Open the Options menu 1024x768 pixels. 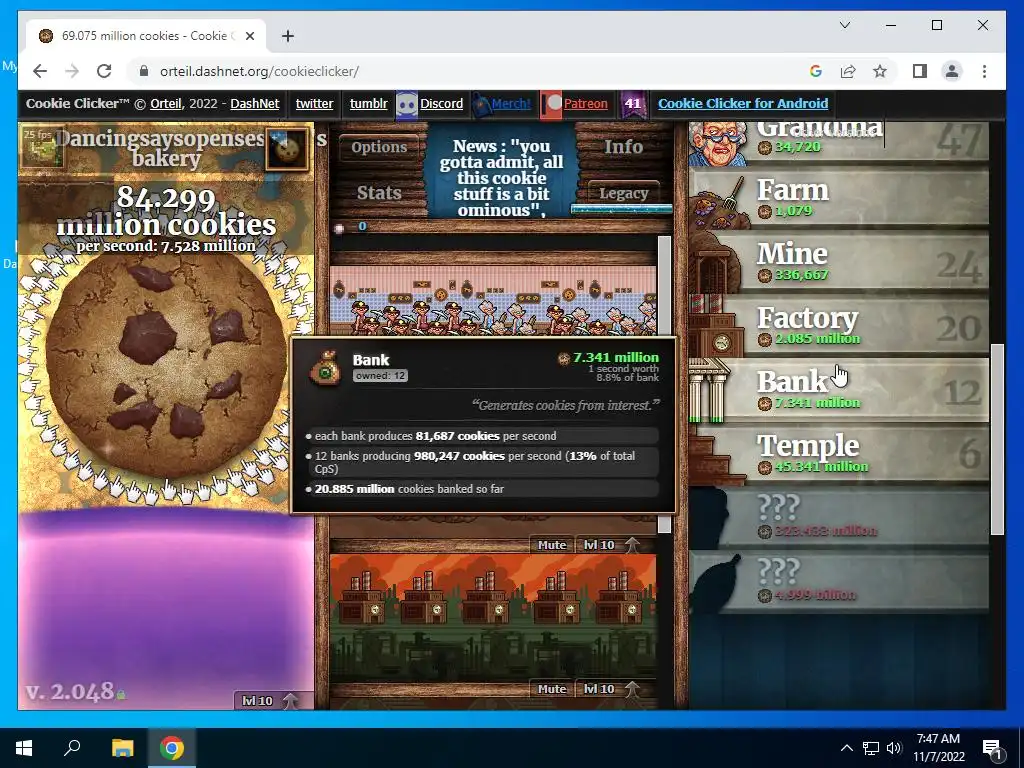pos(379,147)
